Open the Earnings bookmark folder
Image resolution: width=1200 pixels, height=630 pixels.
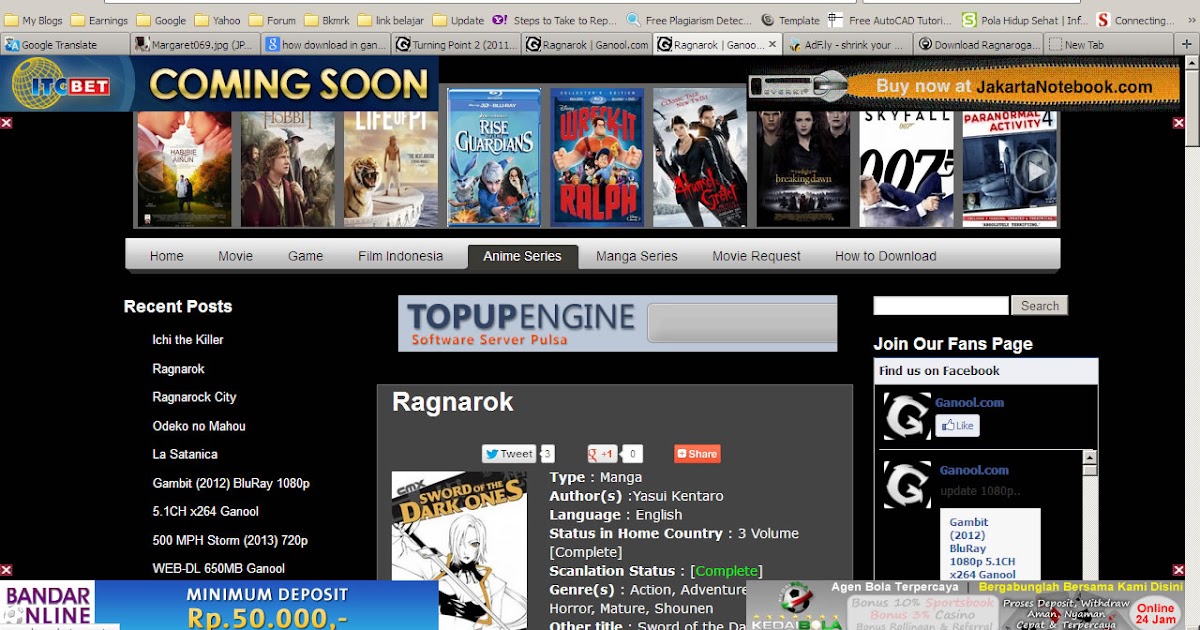[99, 20]
